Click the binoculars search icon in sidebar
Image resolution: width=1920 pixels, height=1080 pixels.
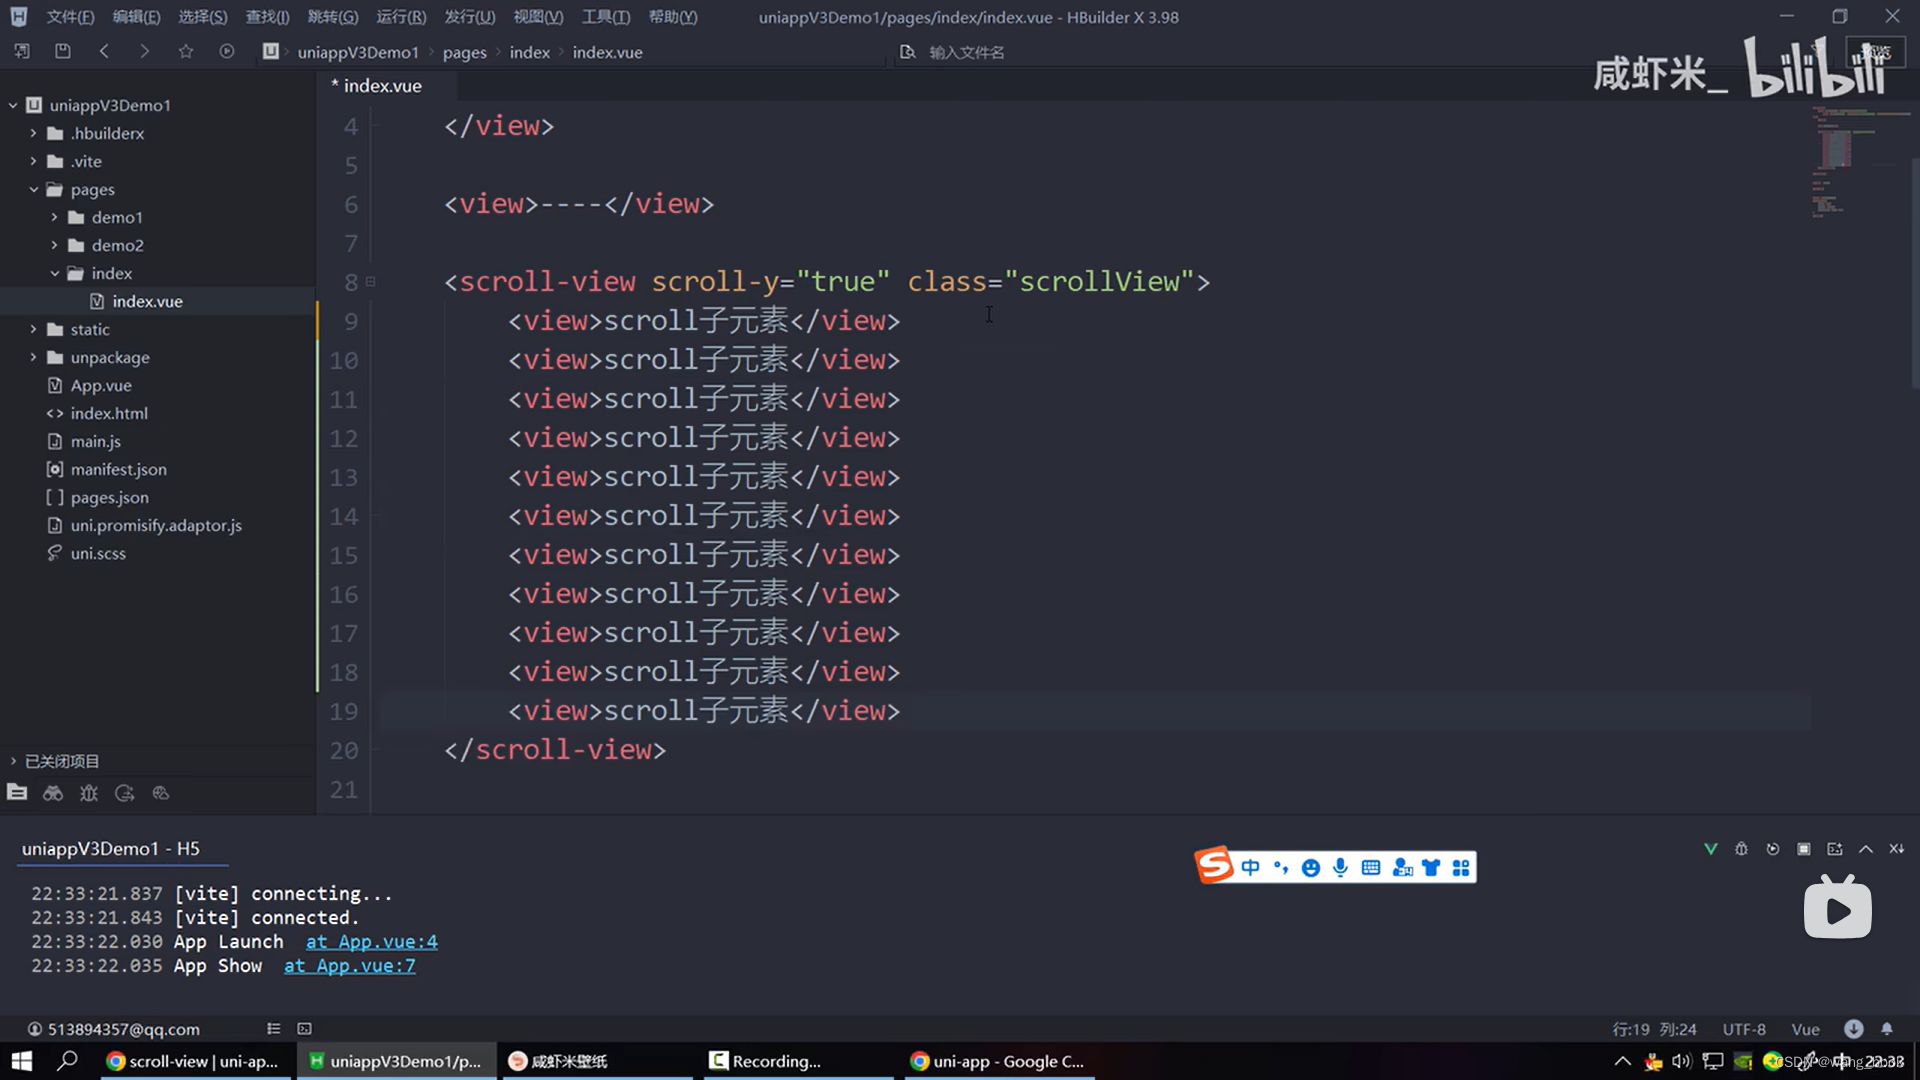(53, 793)
